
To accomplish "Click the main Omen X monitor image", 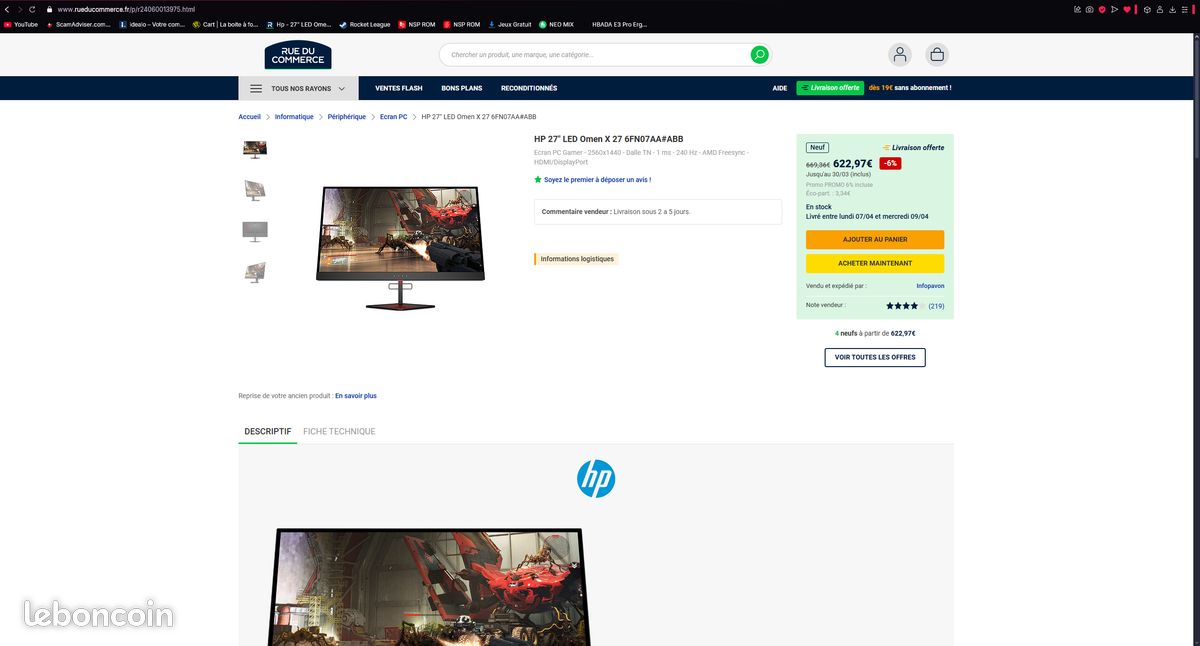I will [401, 247].
